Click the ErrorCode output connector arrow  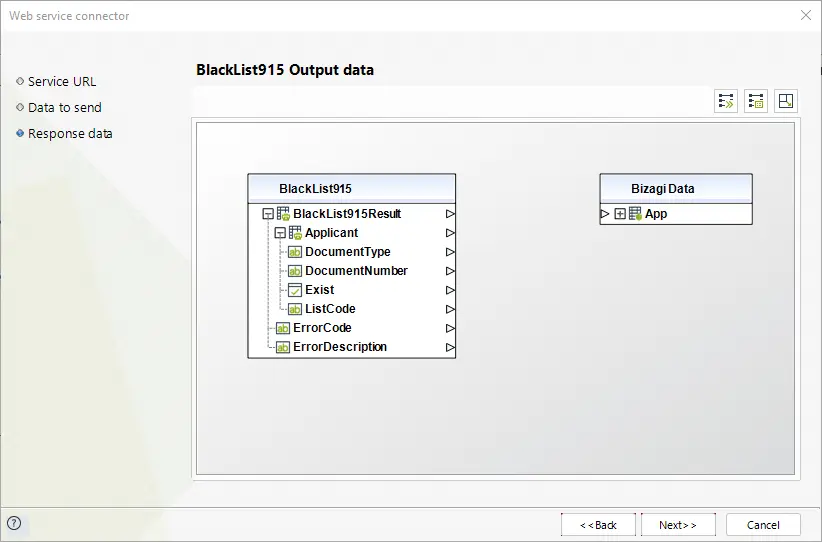point(450,328)
